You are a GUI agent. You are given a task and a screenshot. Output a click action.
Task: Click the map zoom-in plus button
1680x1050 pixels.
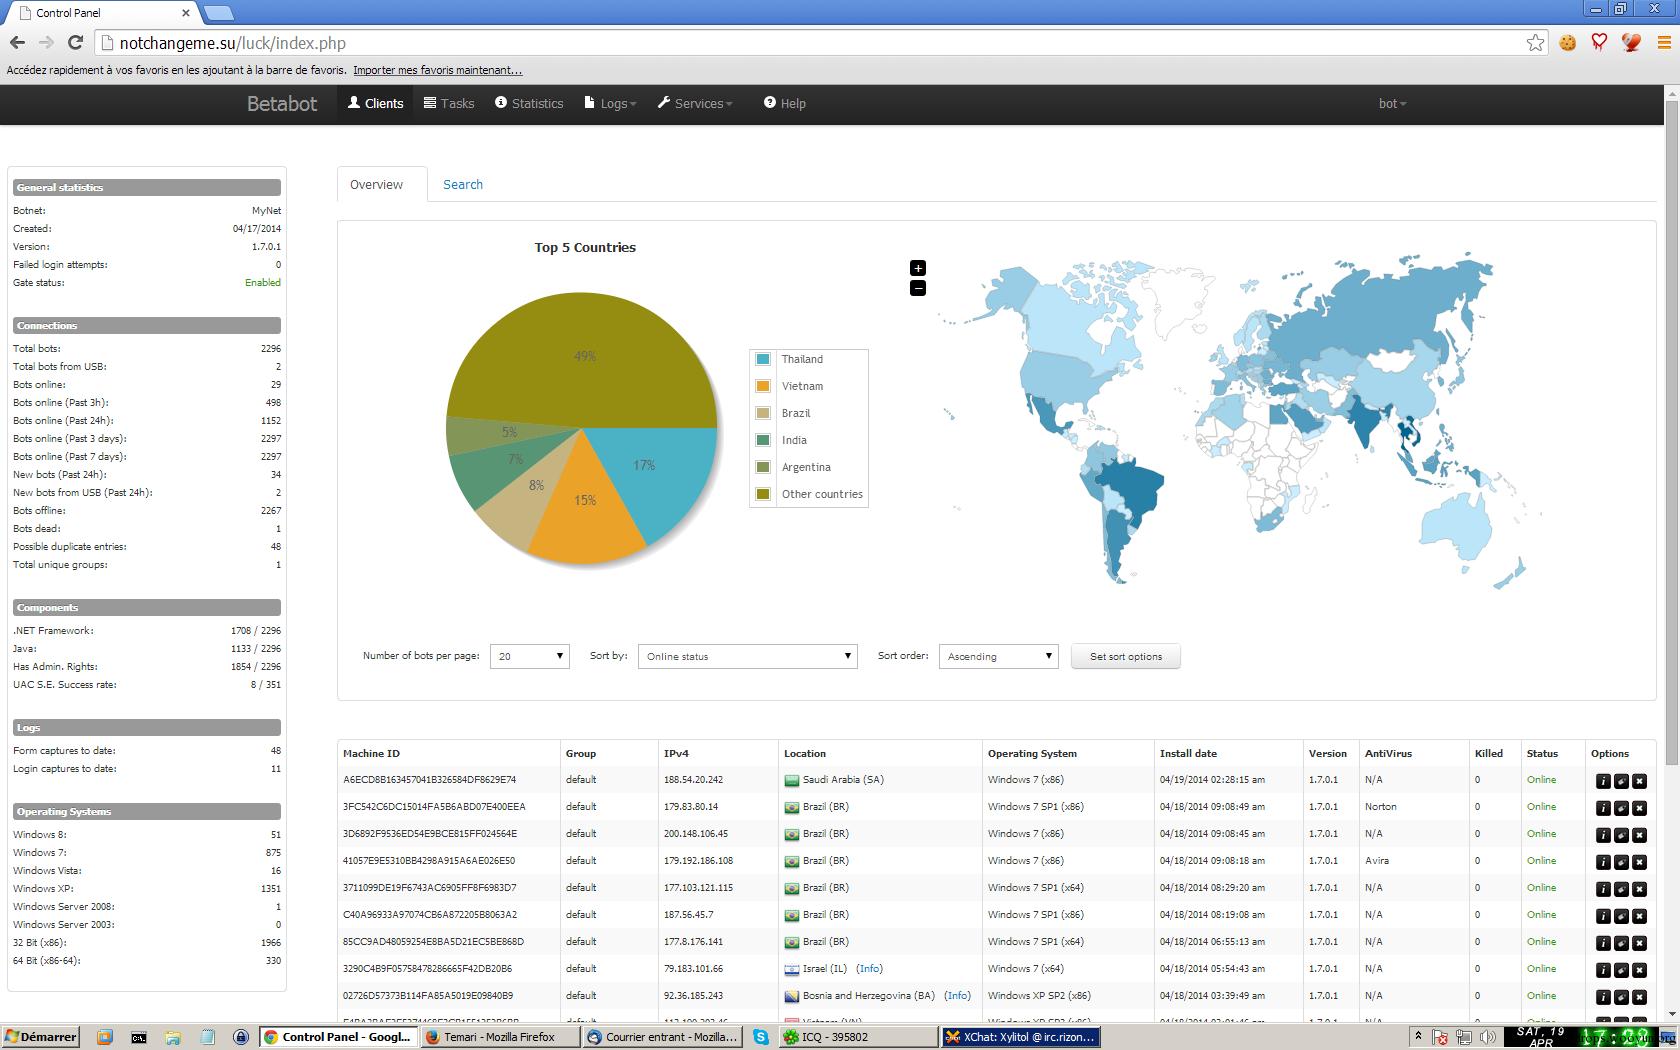point(918,268)
